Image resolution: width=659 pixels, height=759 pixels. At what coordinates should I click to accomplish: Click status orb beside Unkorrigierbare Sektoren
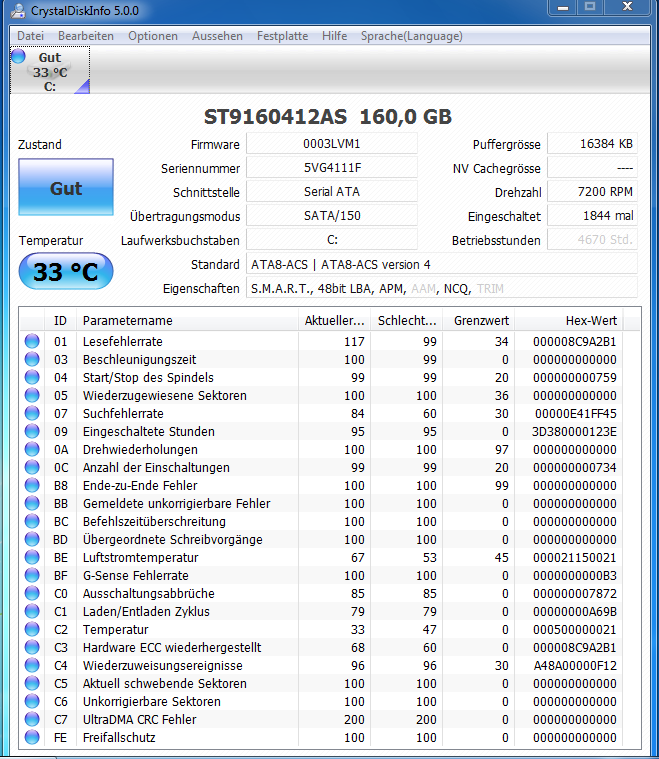point(32,701)
